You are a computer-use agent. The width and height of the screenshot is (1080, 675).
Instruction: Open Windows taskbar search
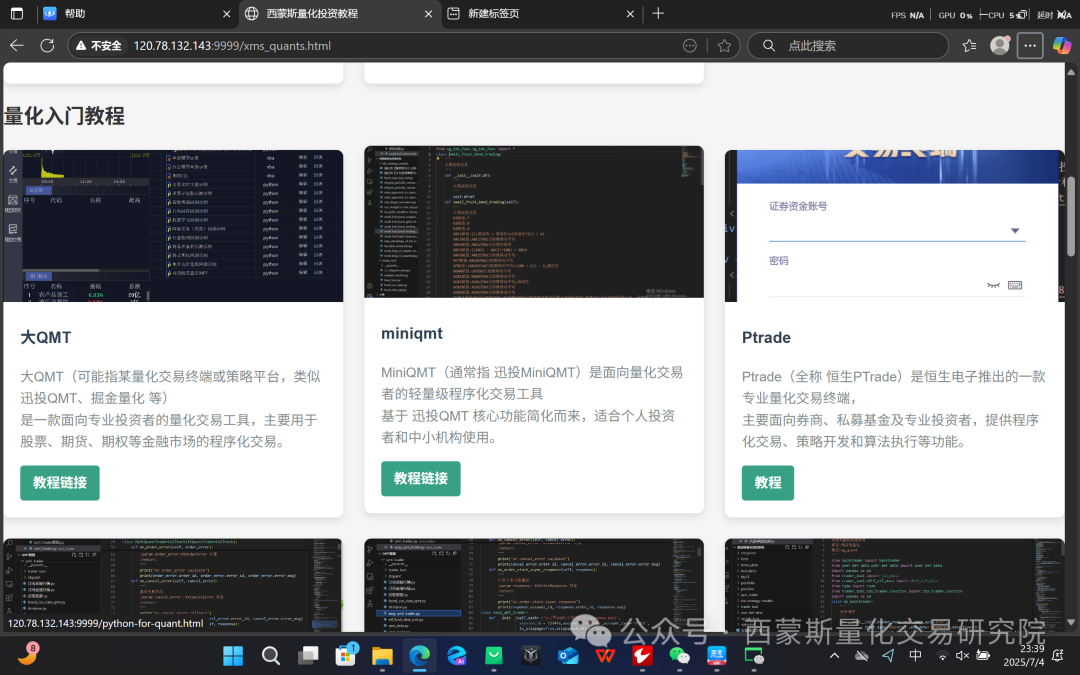click(x=271, y=656)
